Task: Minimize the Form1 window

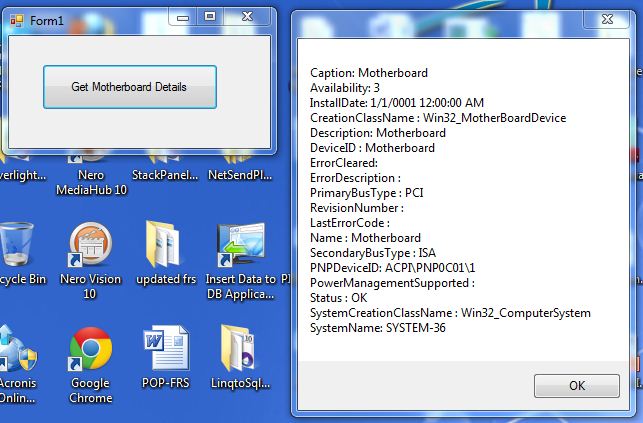Action: coord(182,18)
